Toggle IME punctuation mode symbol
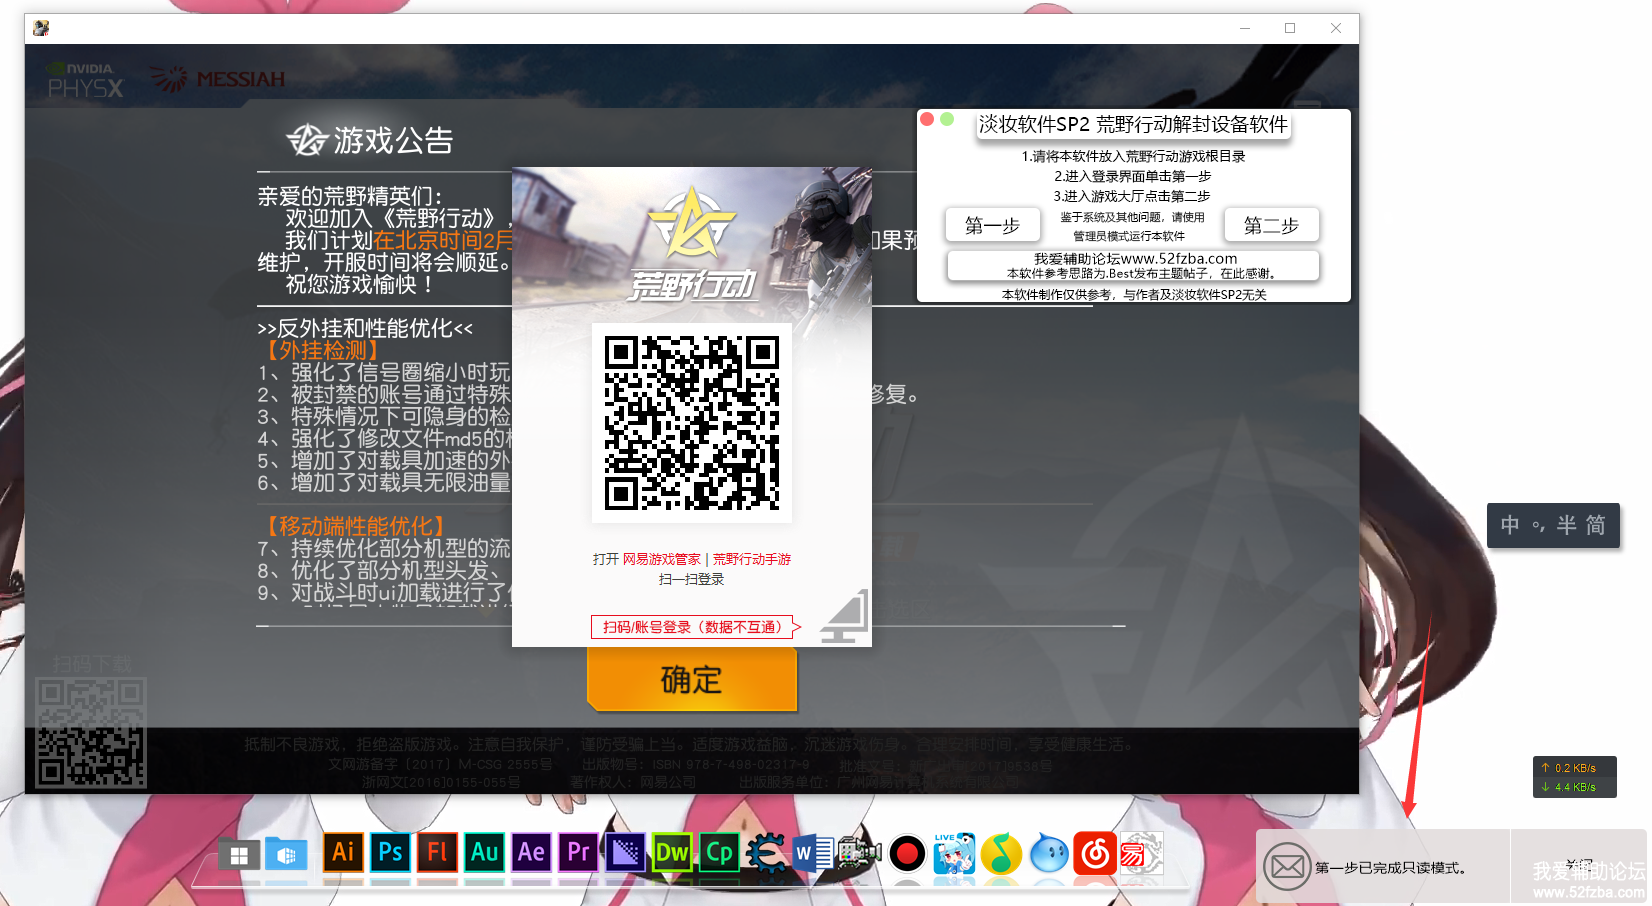1652x906 pixels. [1538, 526]
